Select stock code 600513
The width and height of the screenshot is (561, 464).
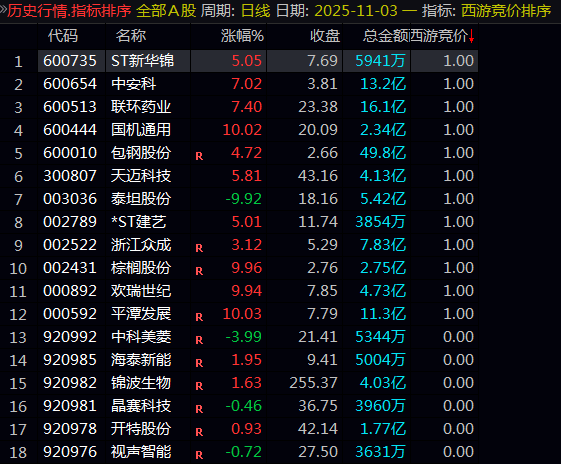point(70,107)
